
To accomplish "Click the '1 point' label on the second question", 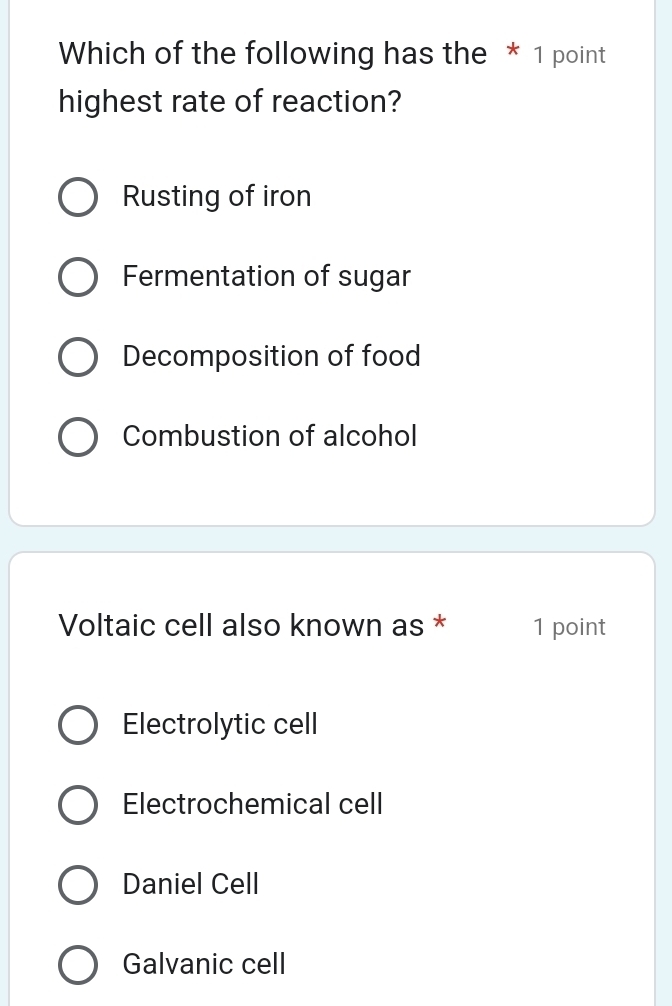I will pyautogui.click(x=569, y=627).
